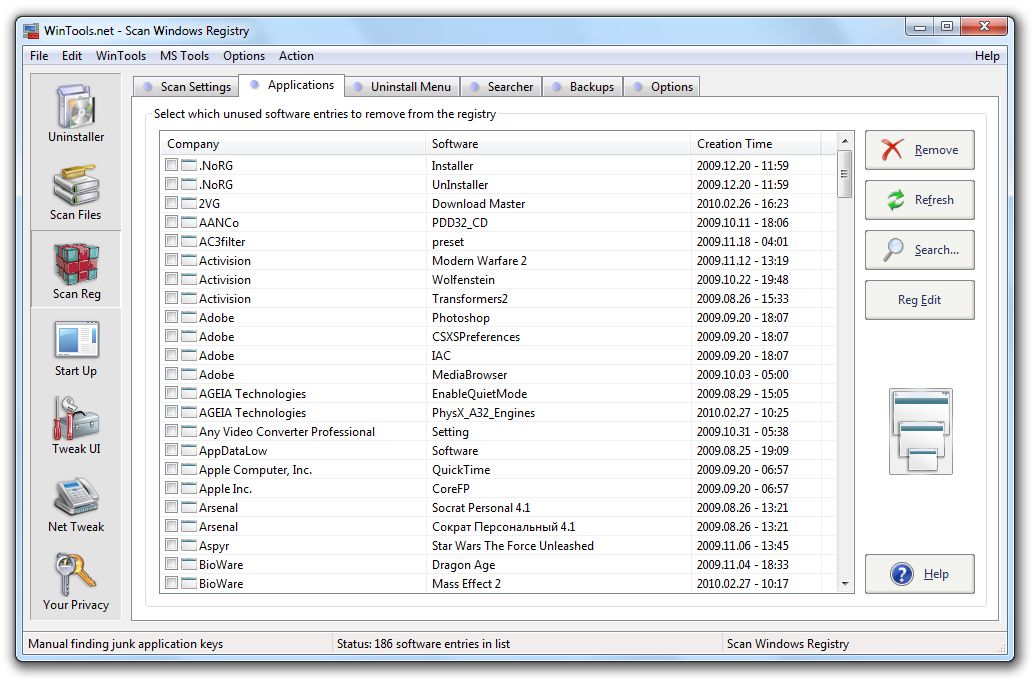
Task: Open the MS Tools menu
Action: [184, 56]
